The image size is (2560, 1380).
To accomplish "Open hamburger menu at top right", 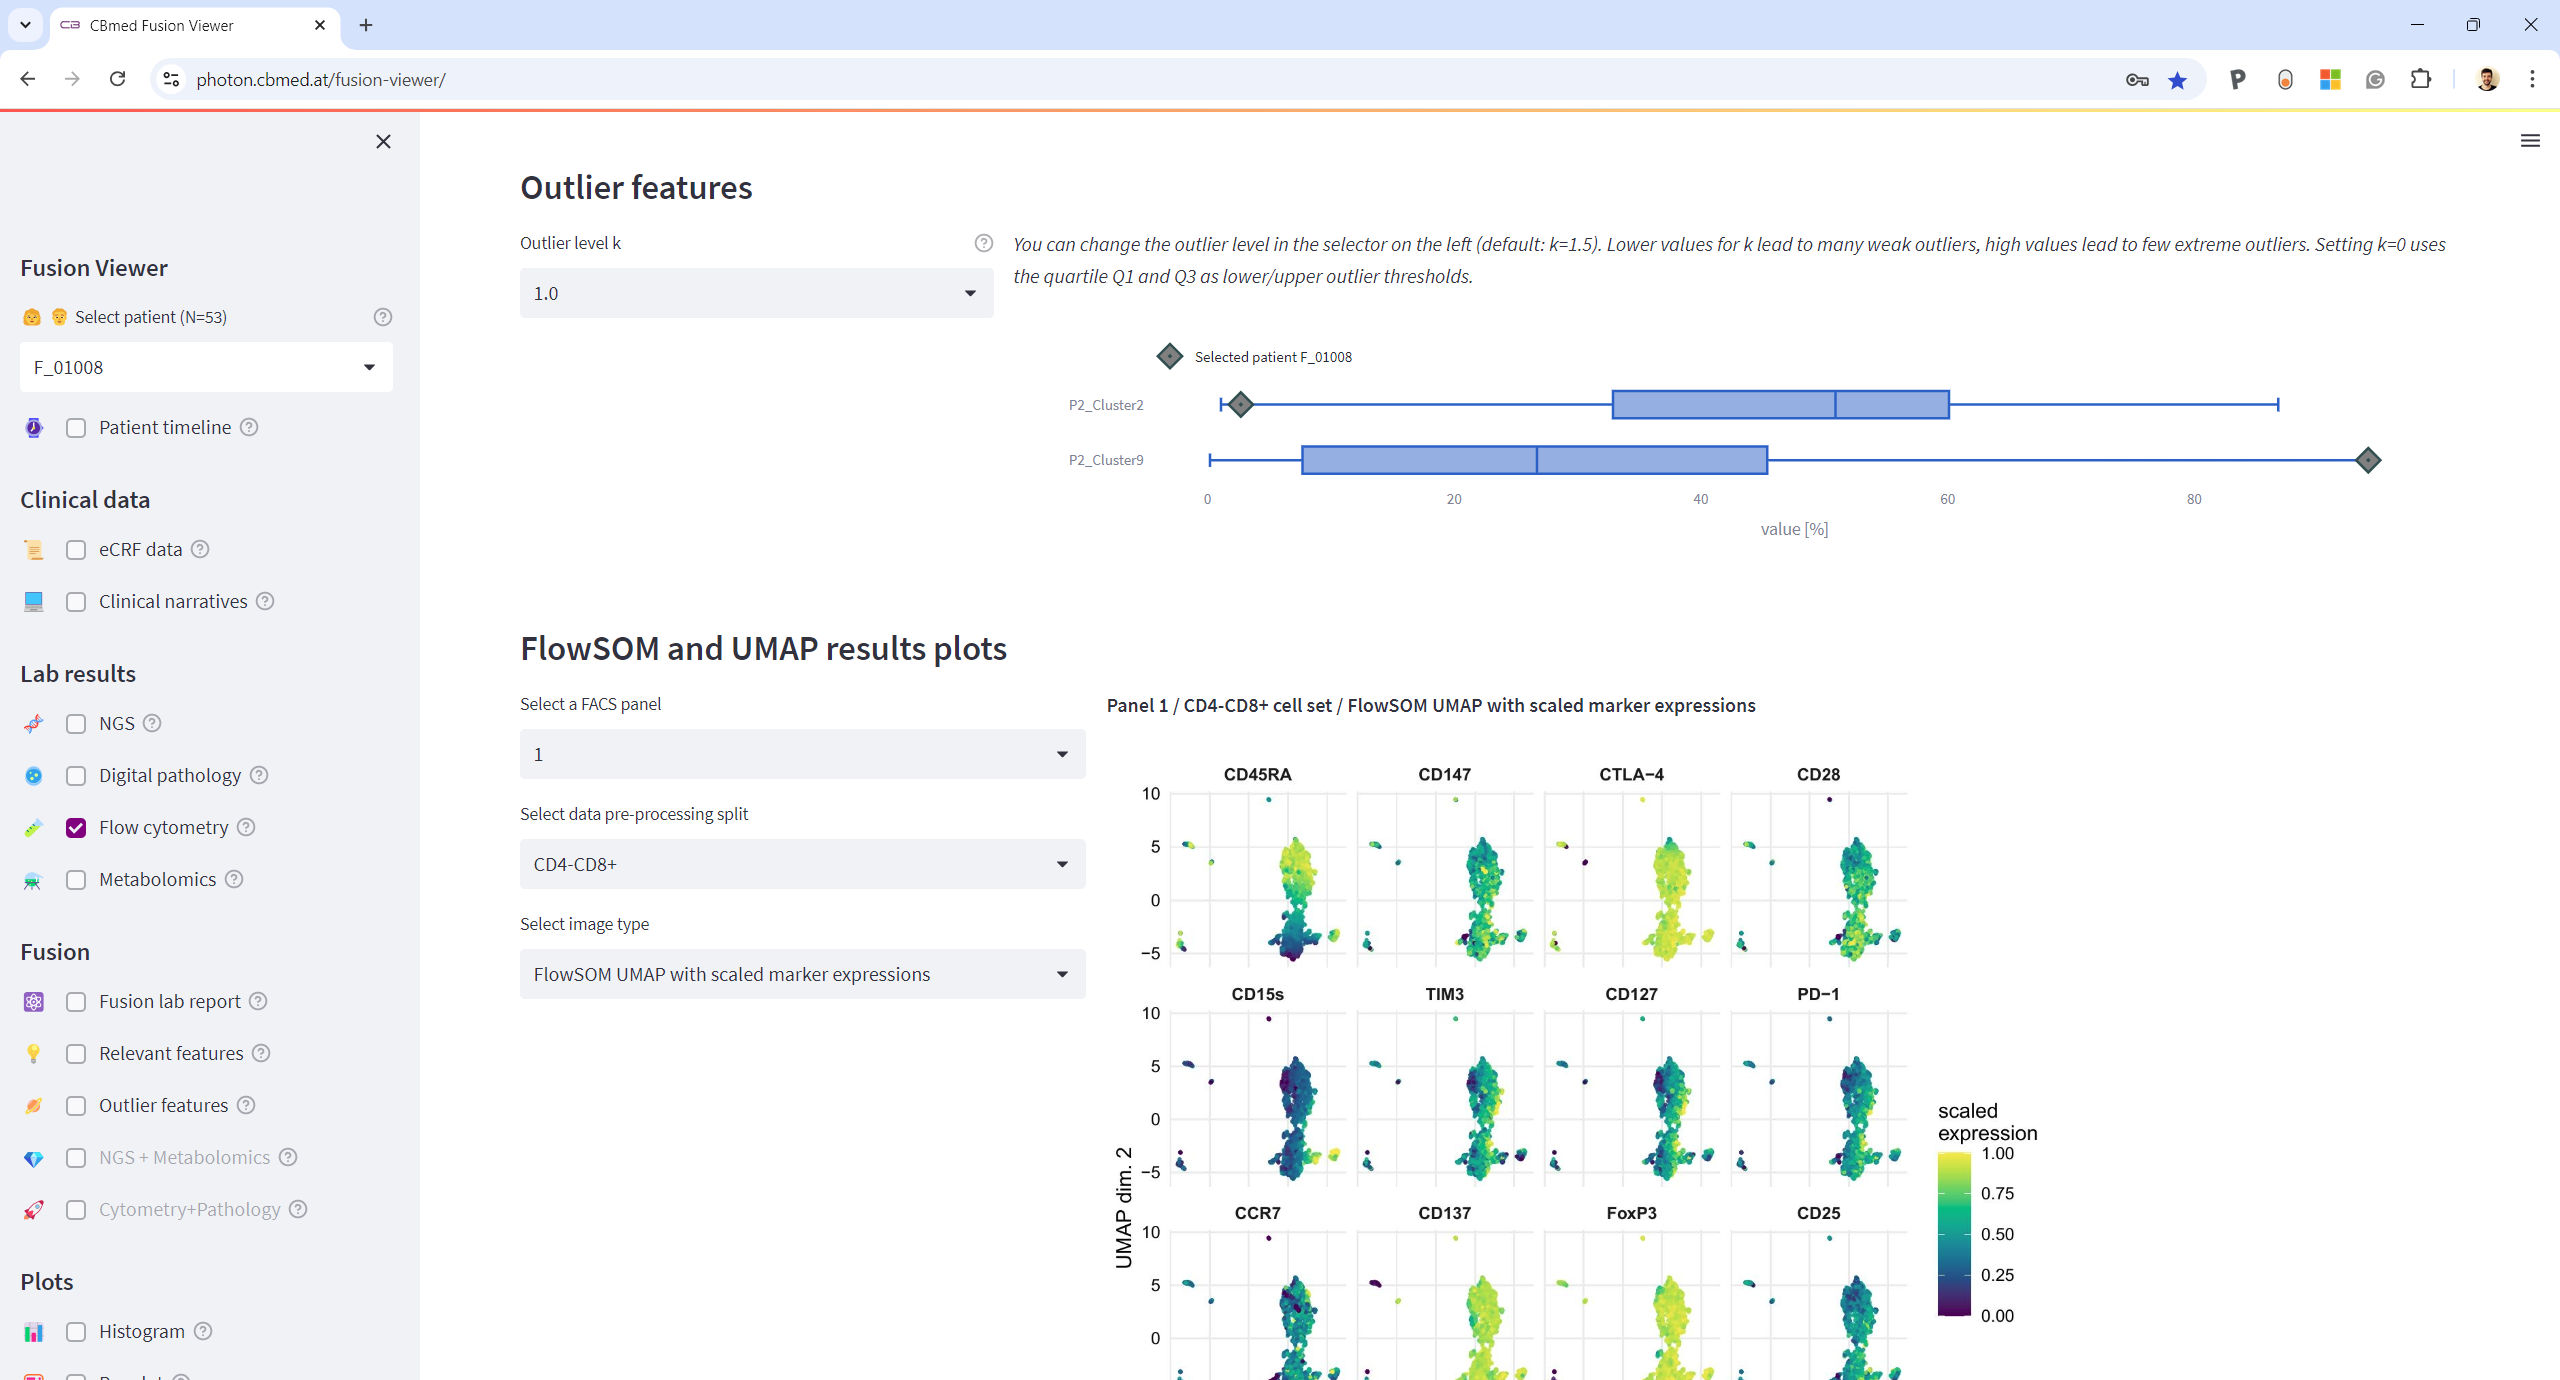I will point(2529,141).
